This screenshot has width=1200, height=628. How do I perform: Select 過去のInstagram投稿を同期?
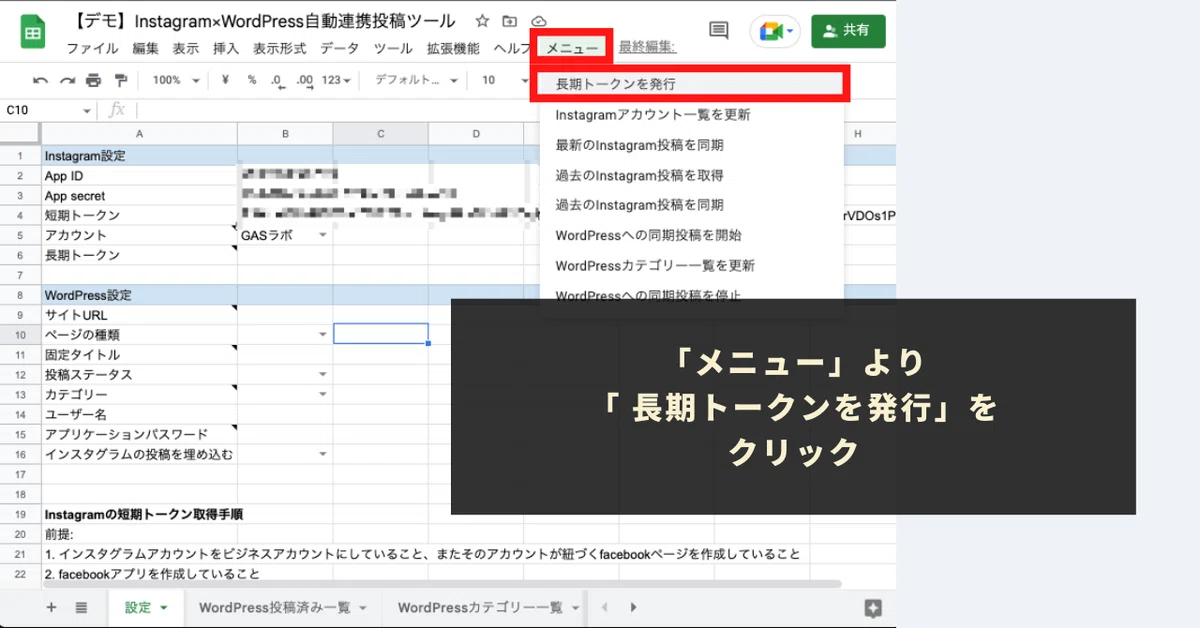coord(690,205)
